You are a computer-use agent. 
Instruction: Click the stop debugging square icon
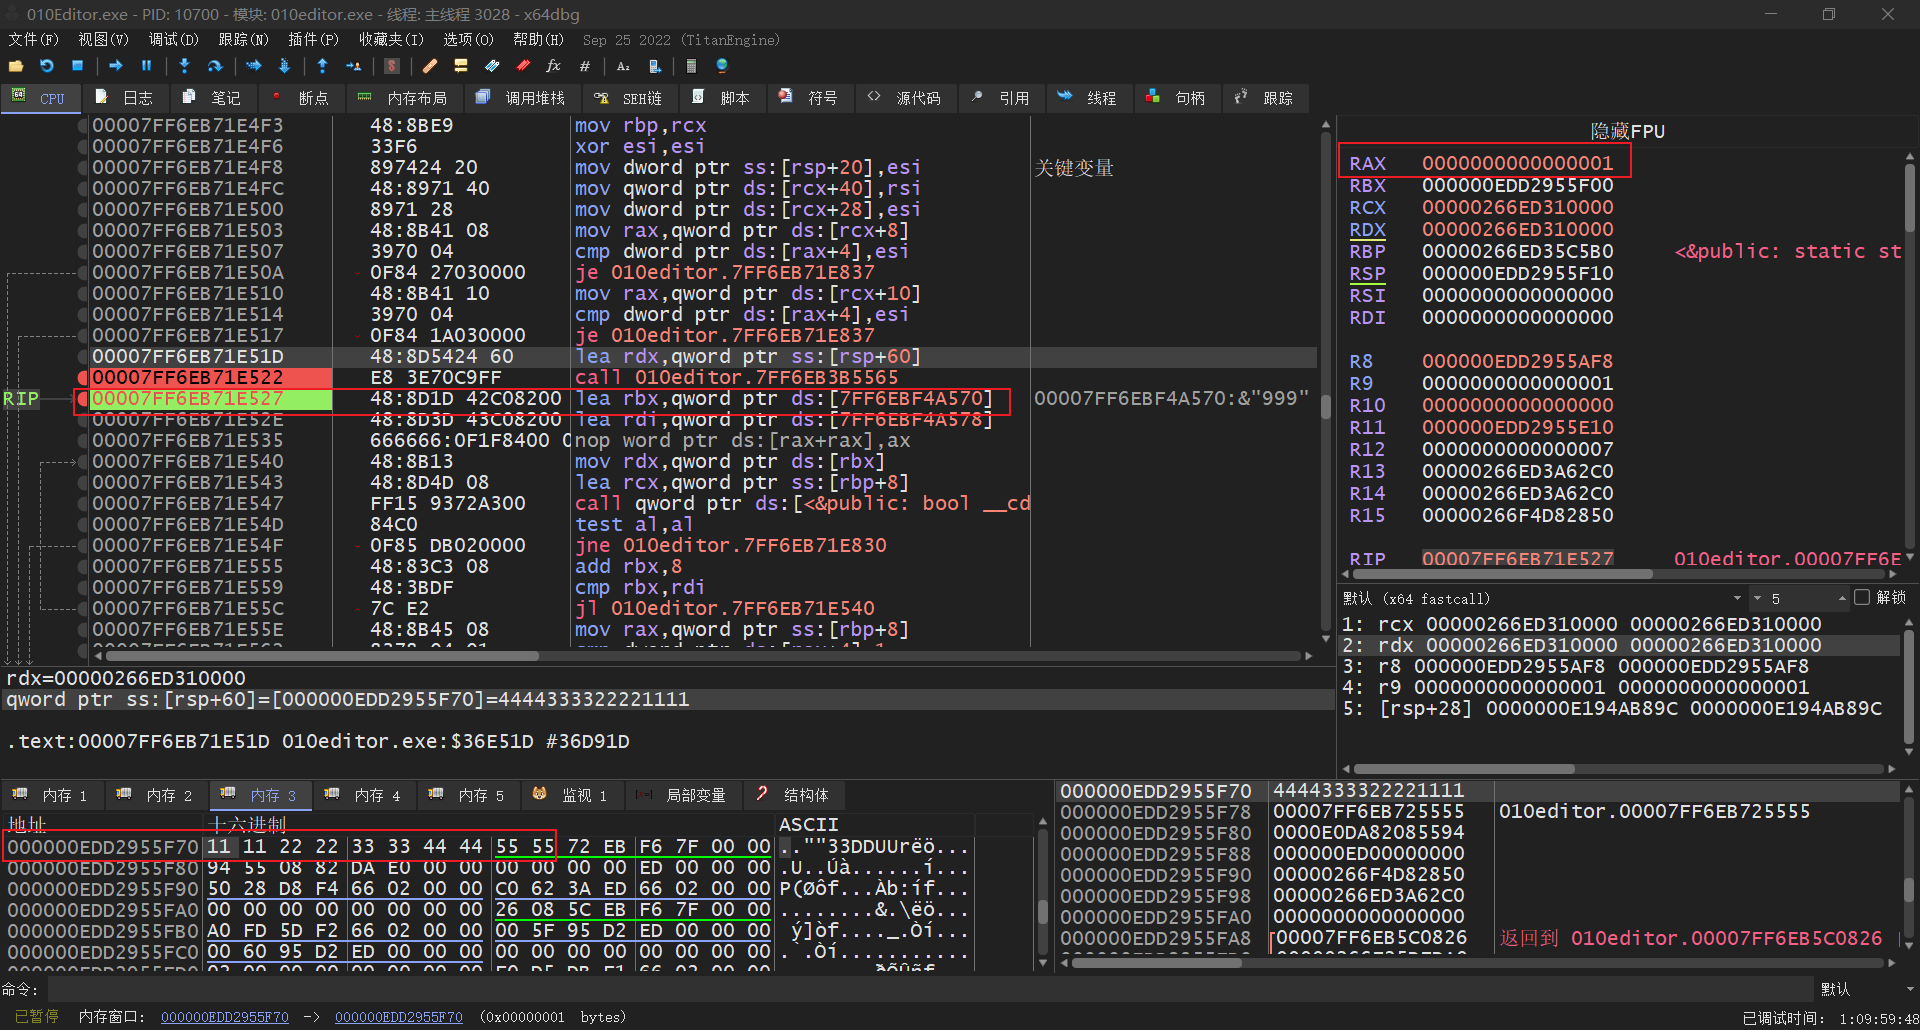click(77, 66)
